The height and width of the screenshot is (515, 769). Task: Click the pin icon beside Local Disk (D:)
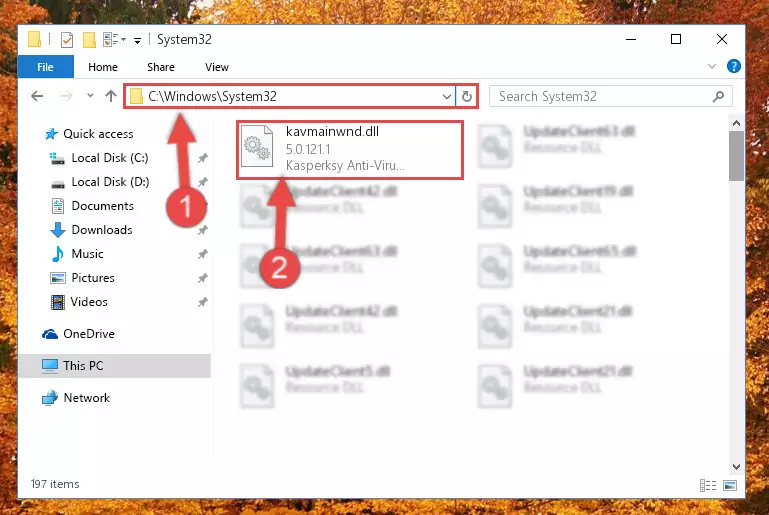[x=203, y=182]
